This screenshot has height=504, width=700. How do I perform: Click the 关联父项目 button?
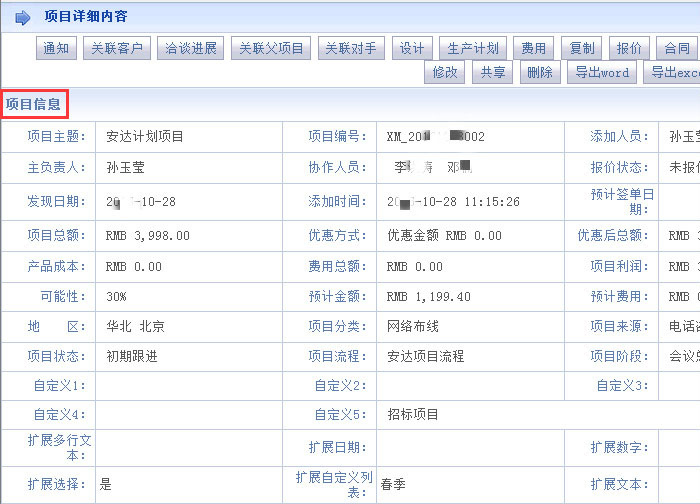271,48
